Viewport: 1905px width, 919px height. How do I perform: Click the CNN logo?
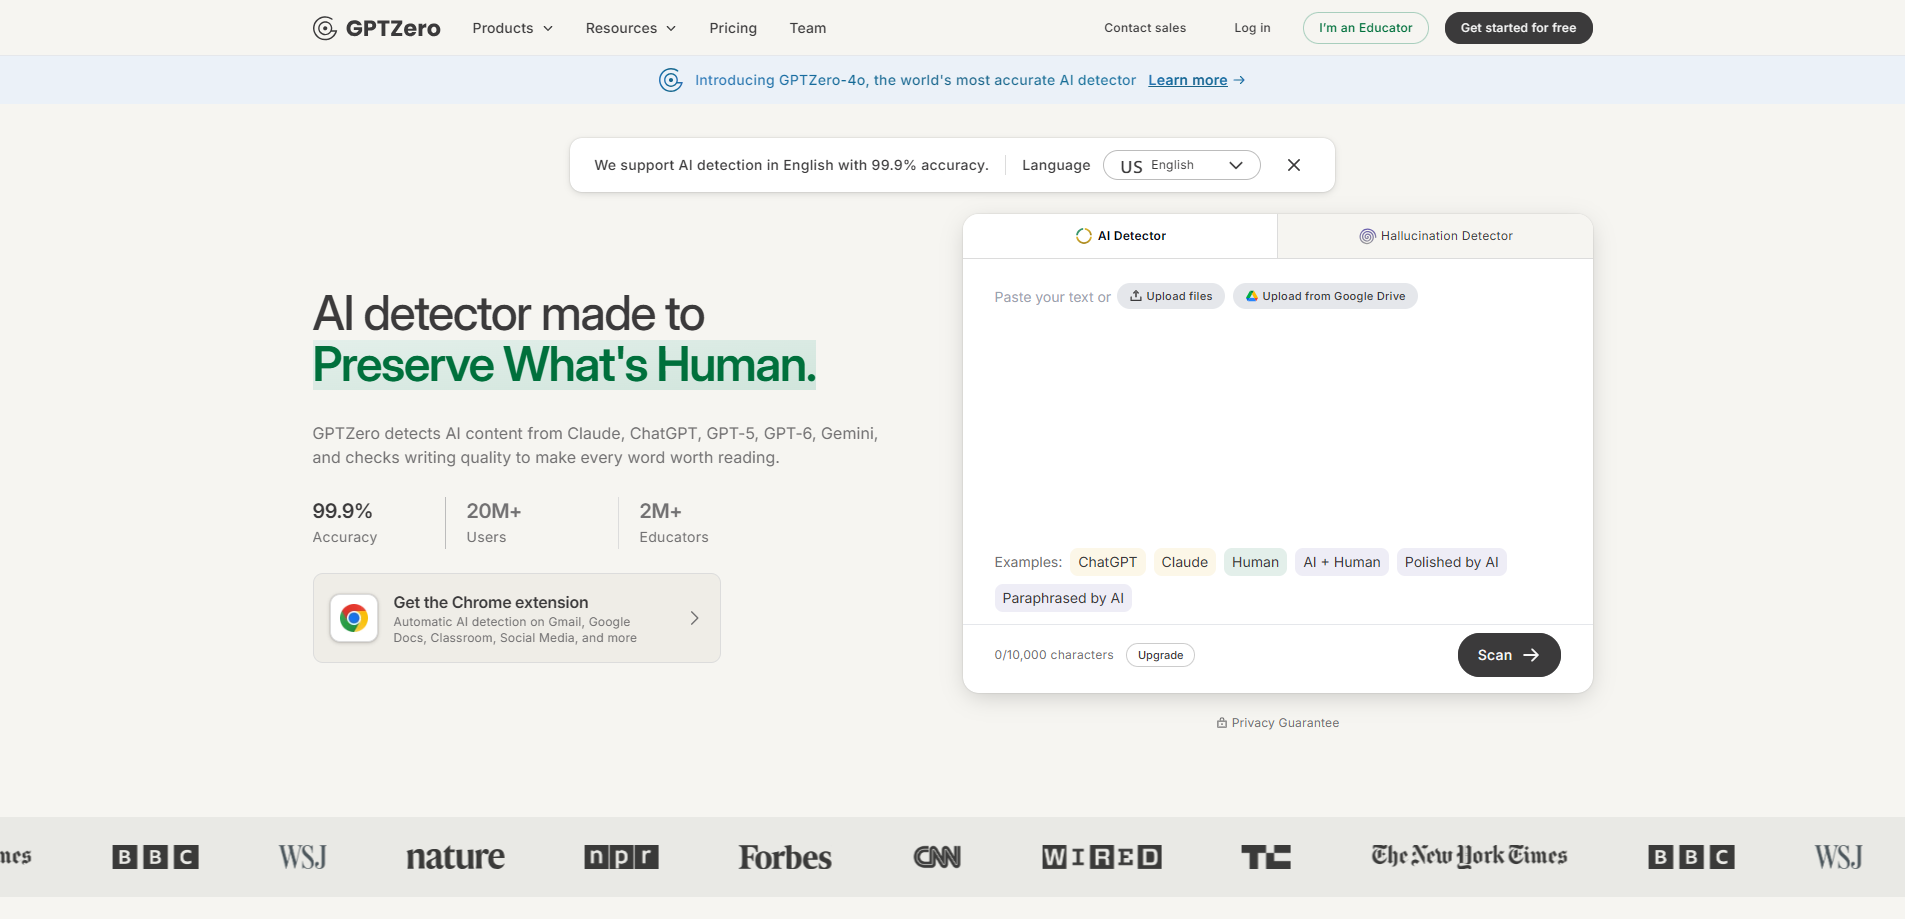tap(937, 857)
